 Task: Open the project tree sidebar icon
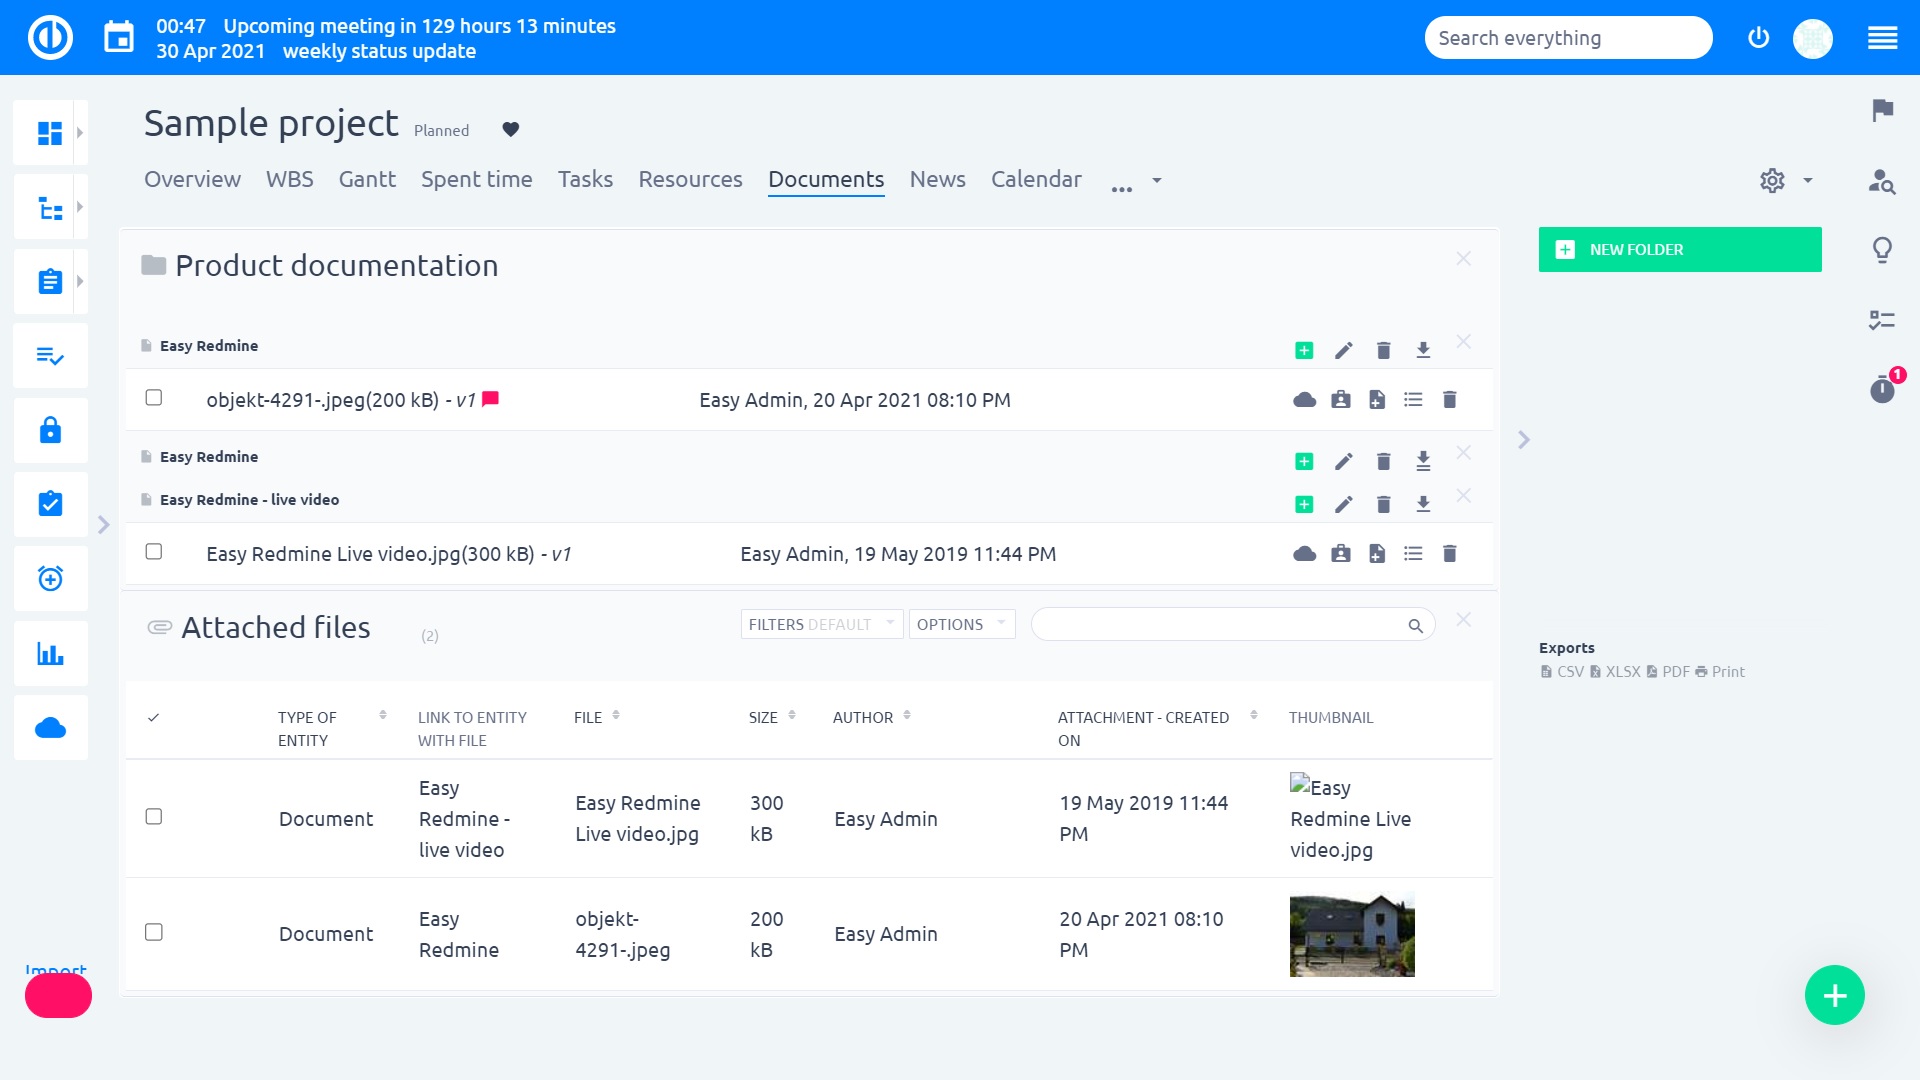click(50, 207)
